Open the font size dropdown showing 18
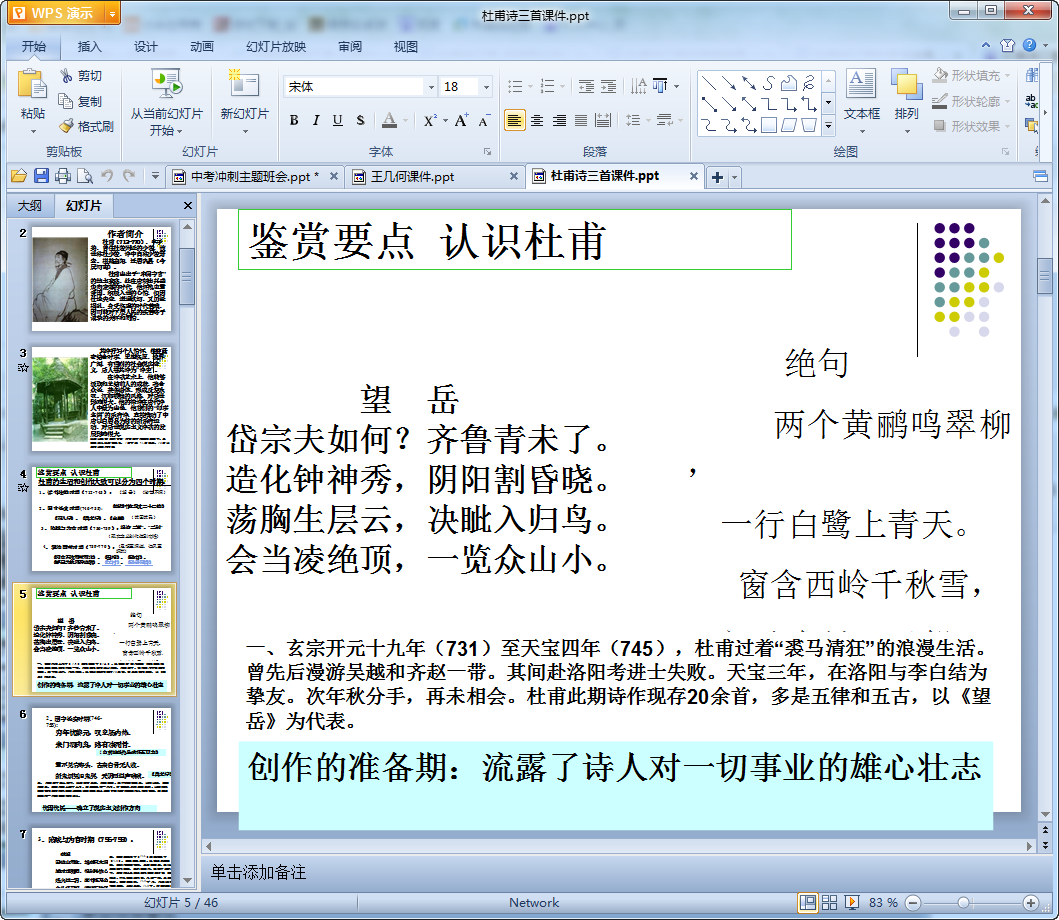The height and width of the screenshot is (920, 1059). pyautogui.click(x=486, y=86)
